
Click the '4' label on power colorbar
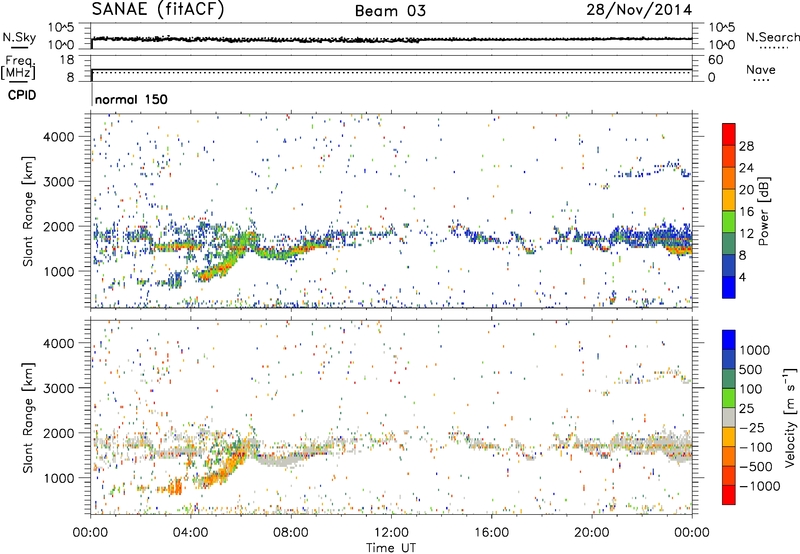point(742,277)
